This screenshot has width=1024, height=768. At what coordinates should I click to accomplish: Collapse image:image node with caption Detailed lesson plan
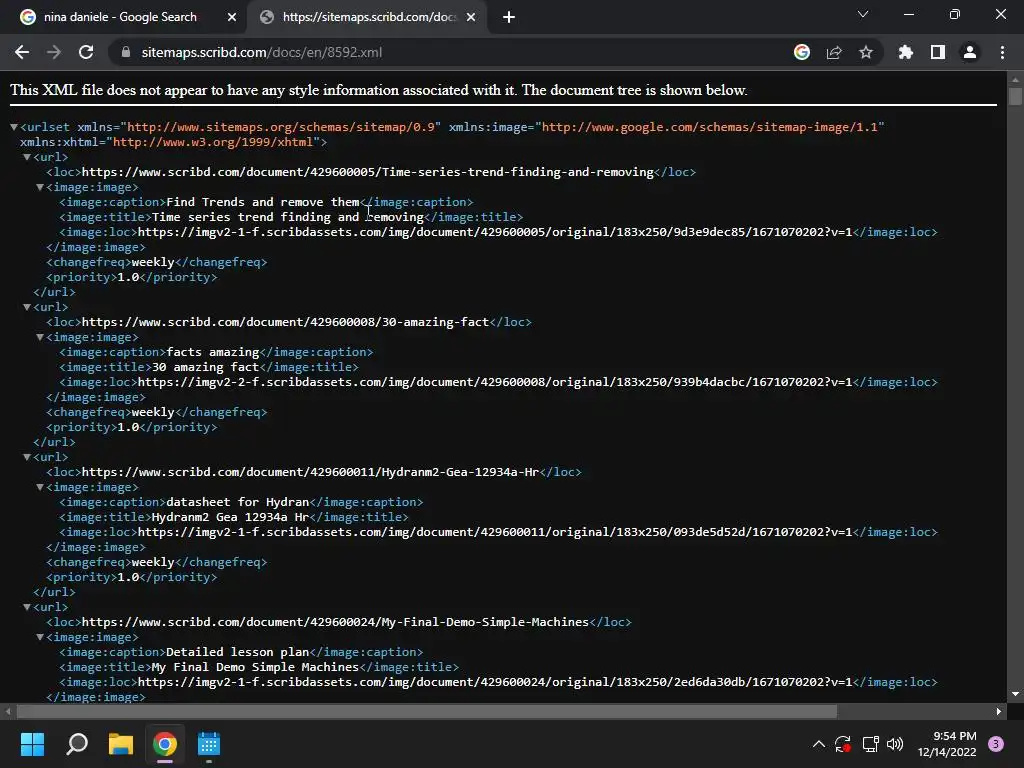point(40,637)
